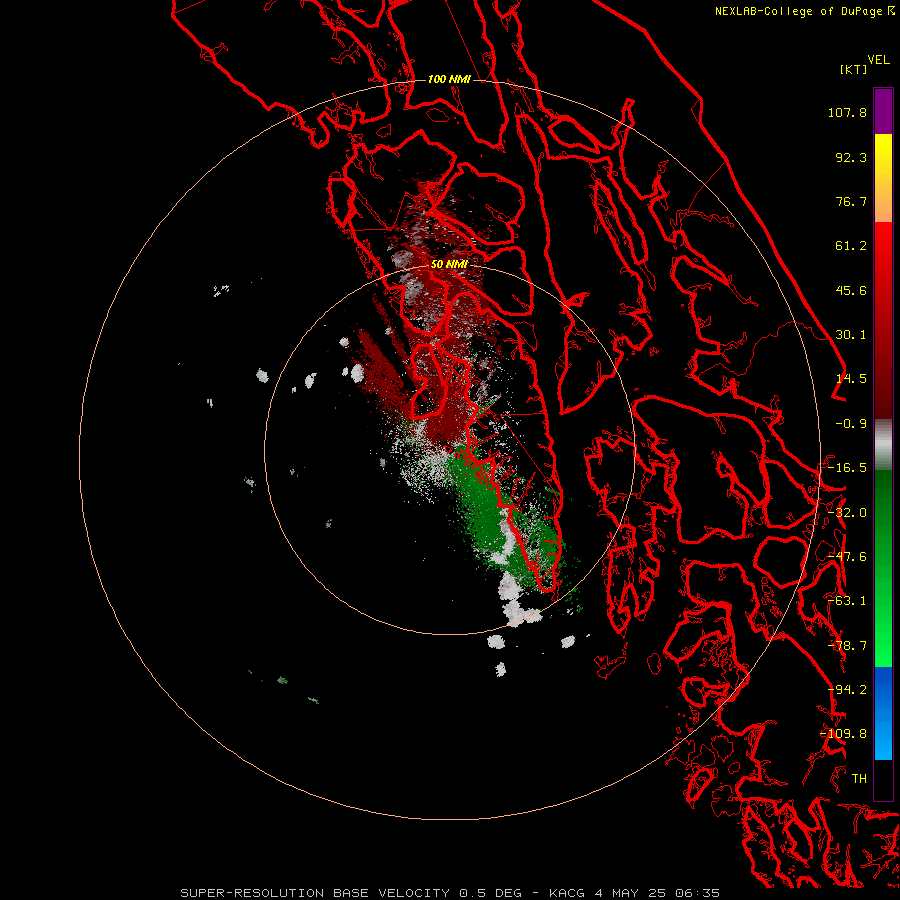Pick the green segment of color bar
The width and height of the screenshot is (900, 900).
[883, 568]
